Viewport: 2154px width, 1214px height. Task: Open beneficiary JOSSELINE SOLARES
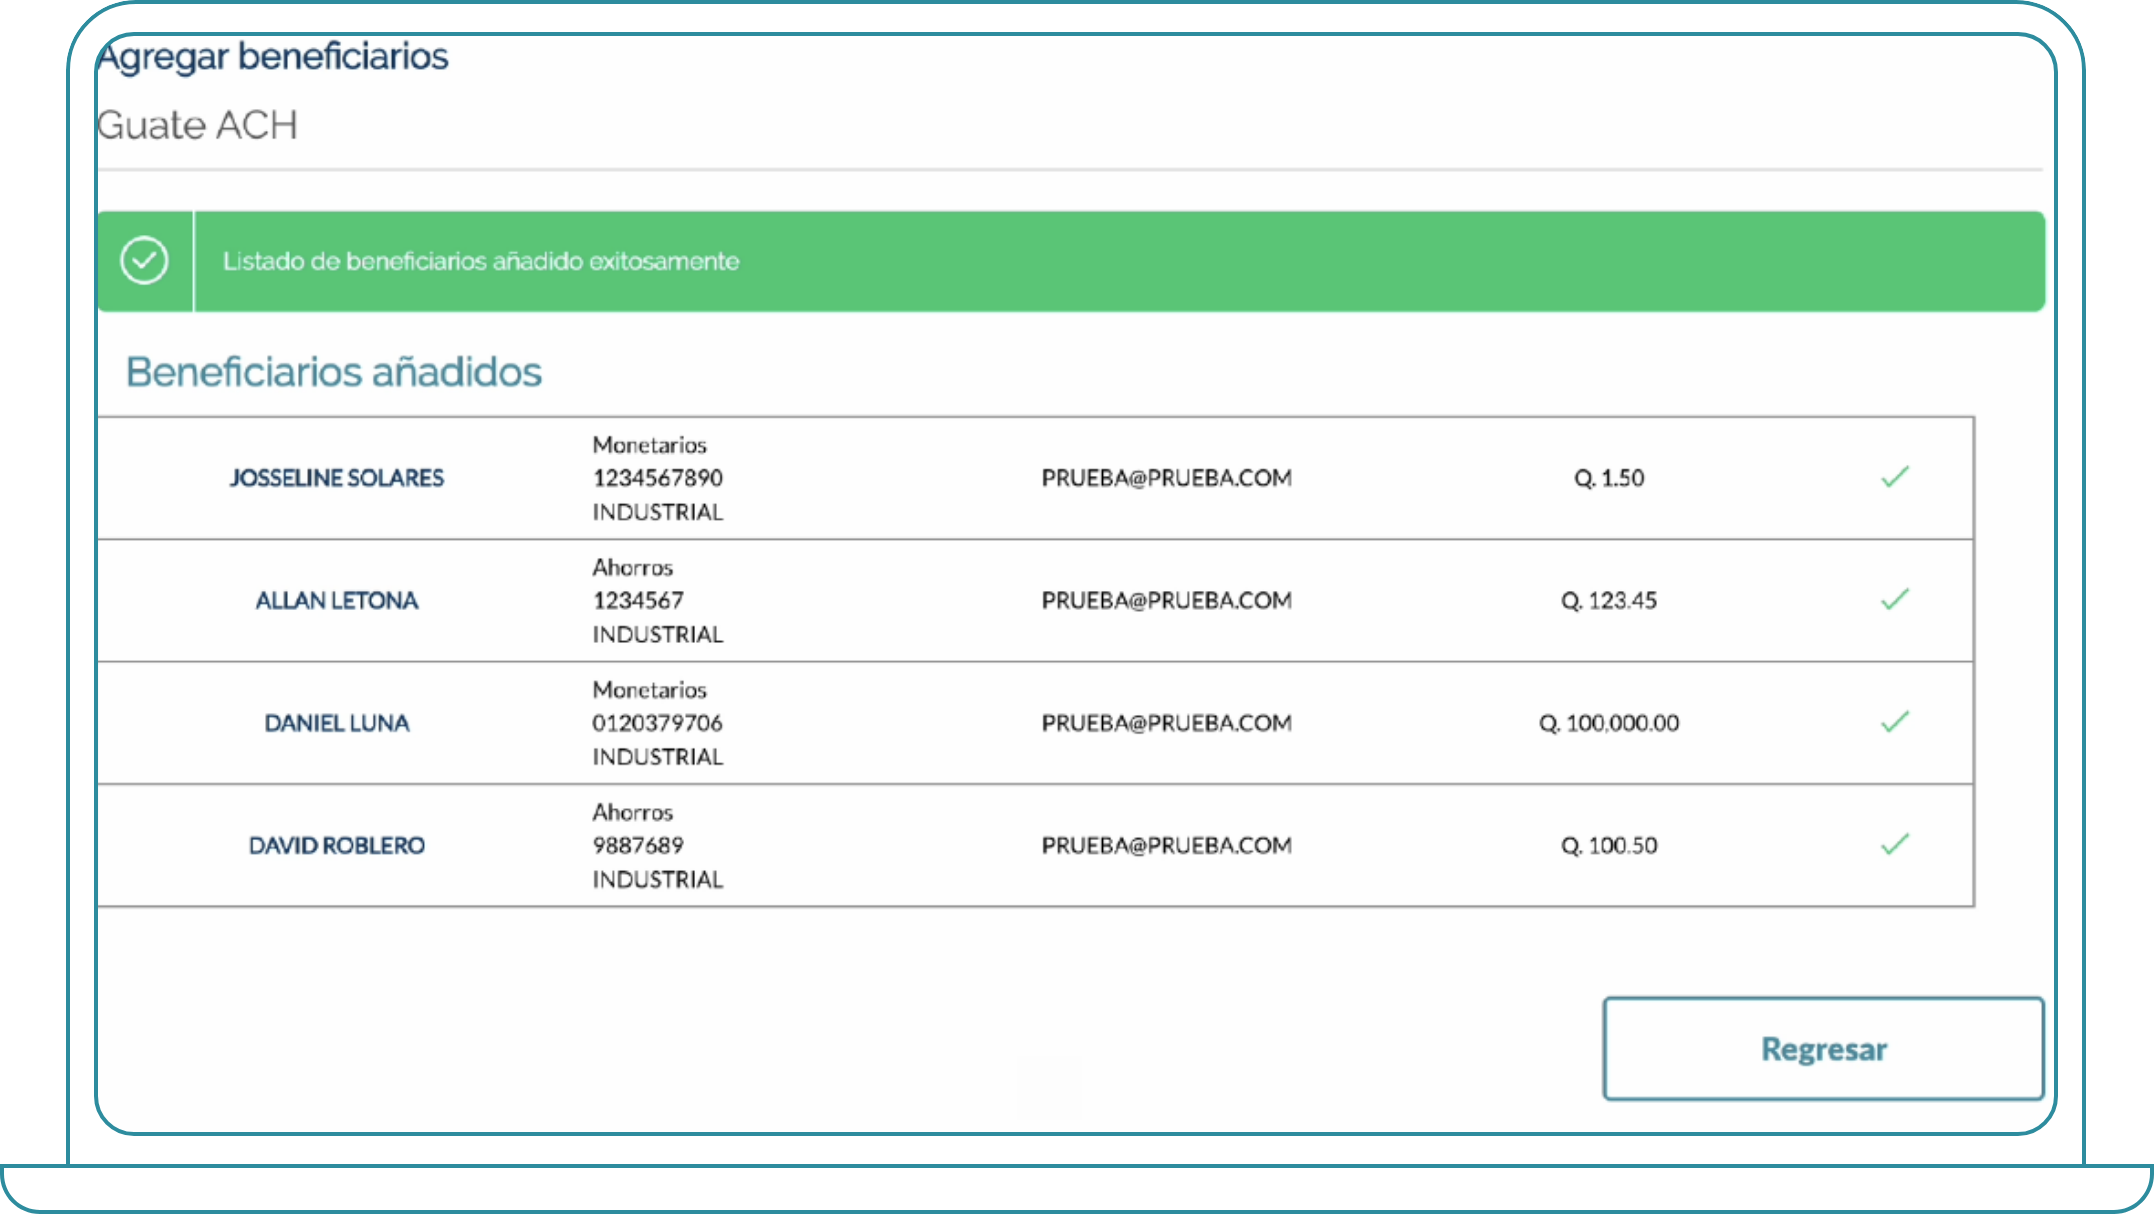(x=337, y=478)
